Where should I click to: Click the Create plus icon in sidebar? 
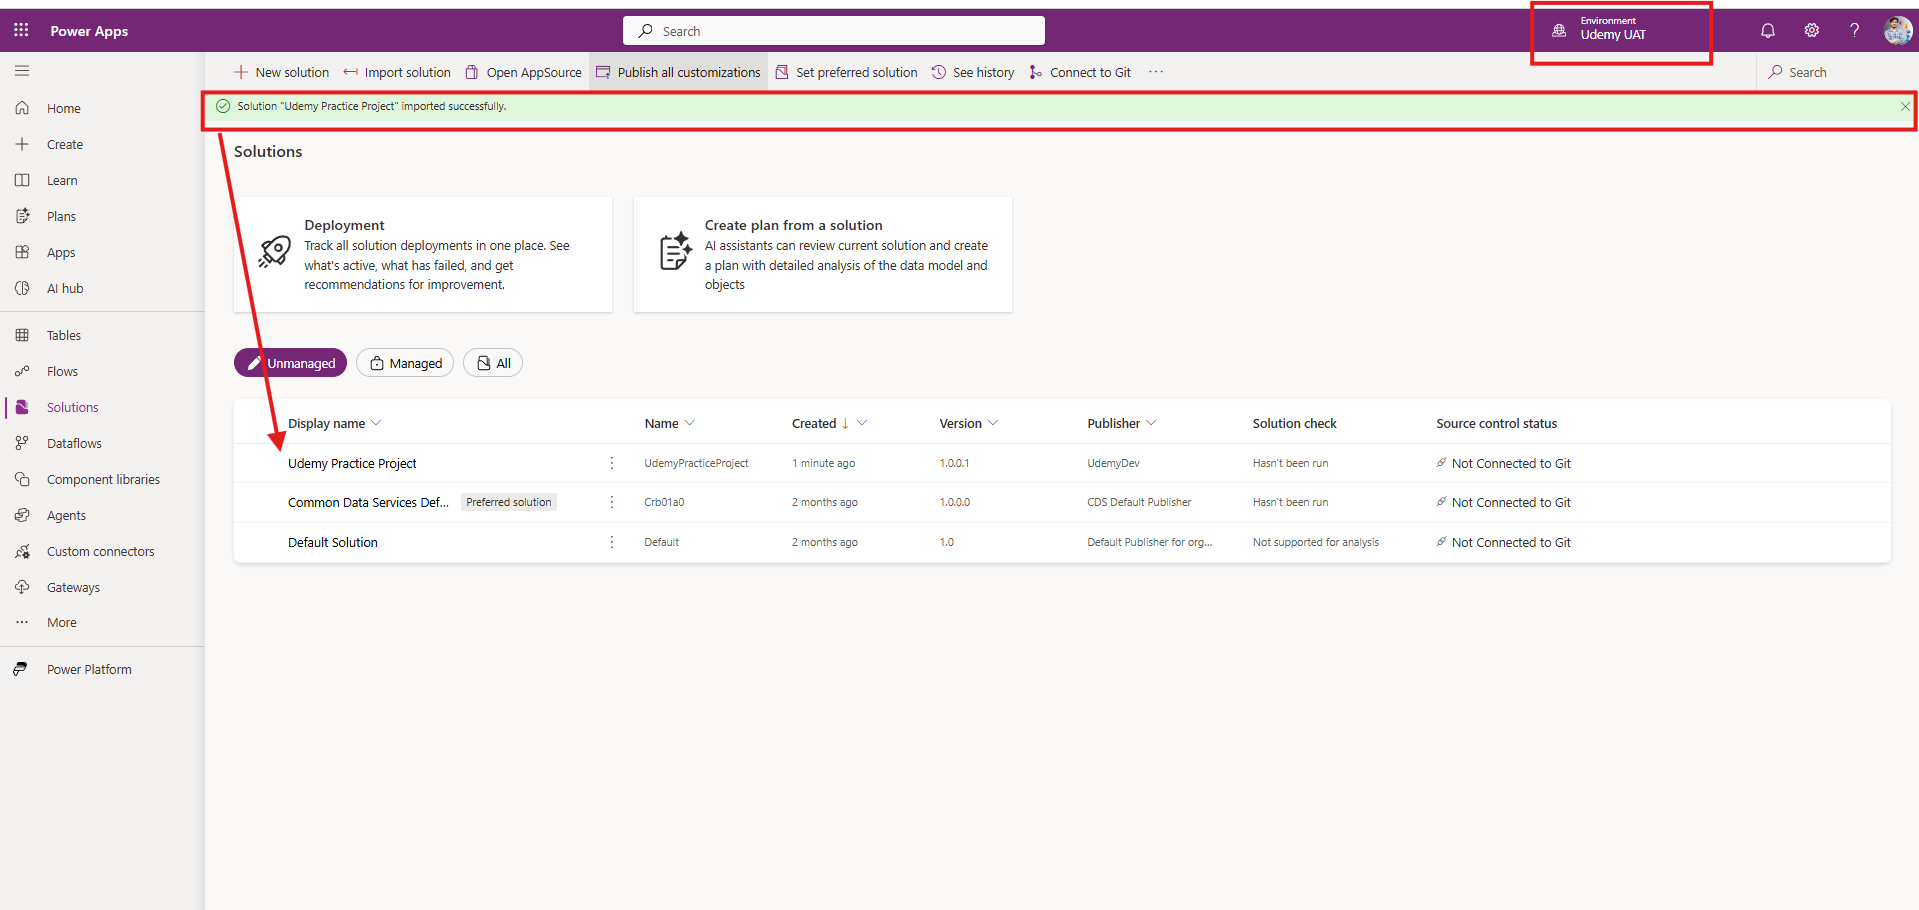pyautogui.click(x=22, y=144)
